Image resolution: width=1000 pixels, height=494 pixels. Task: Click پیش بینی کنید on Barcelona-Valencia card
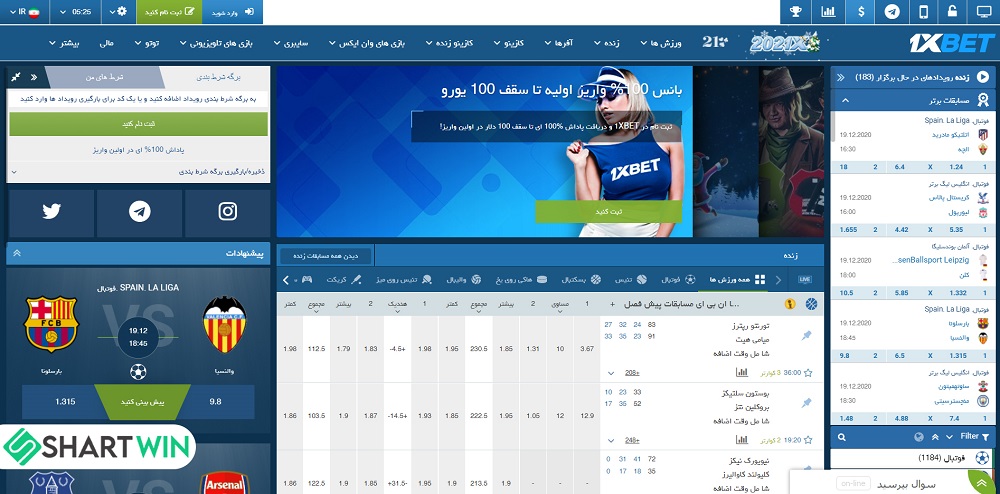142,402
